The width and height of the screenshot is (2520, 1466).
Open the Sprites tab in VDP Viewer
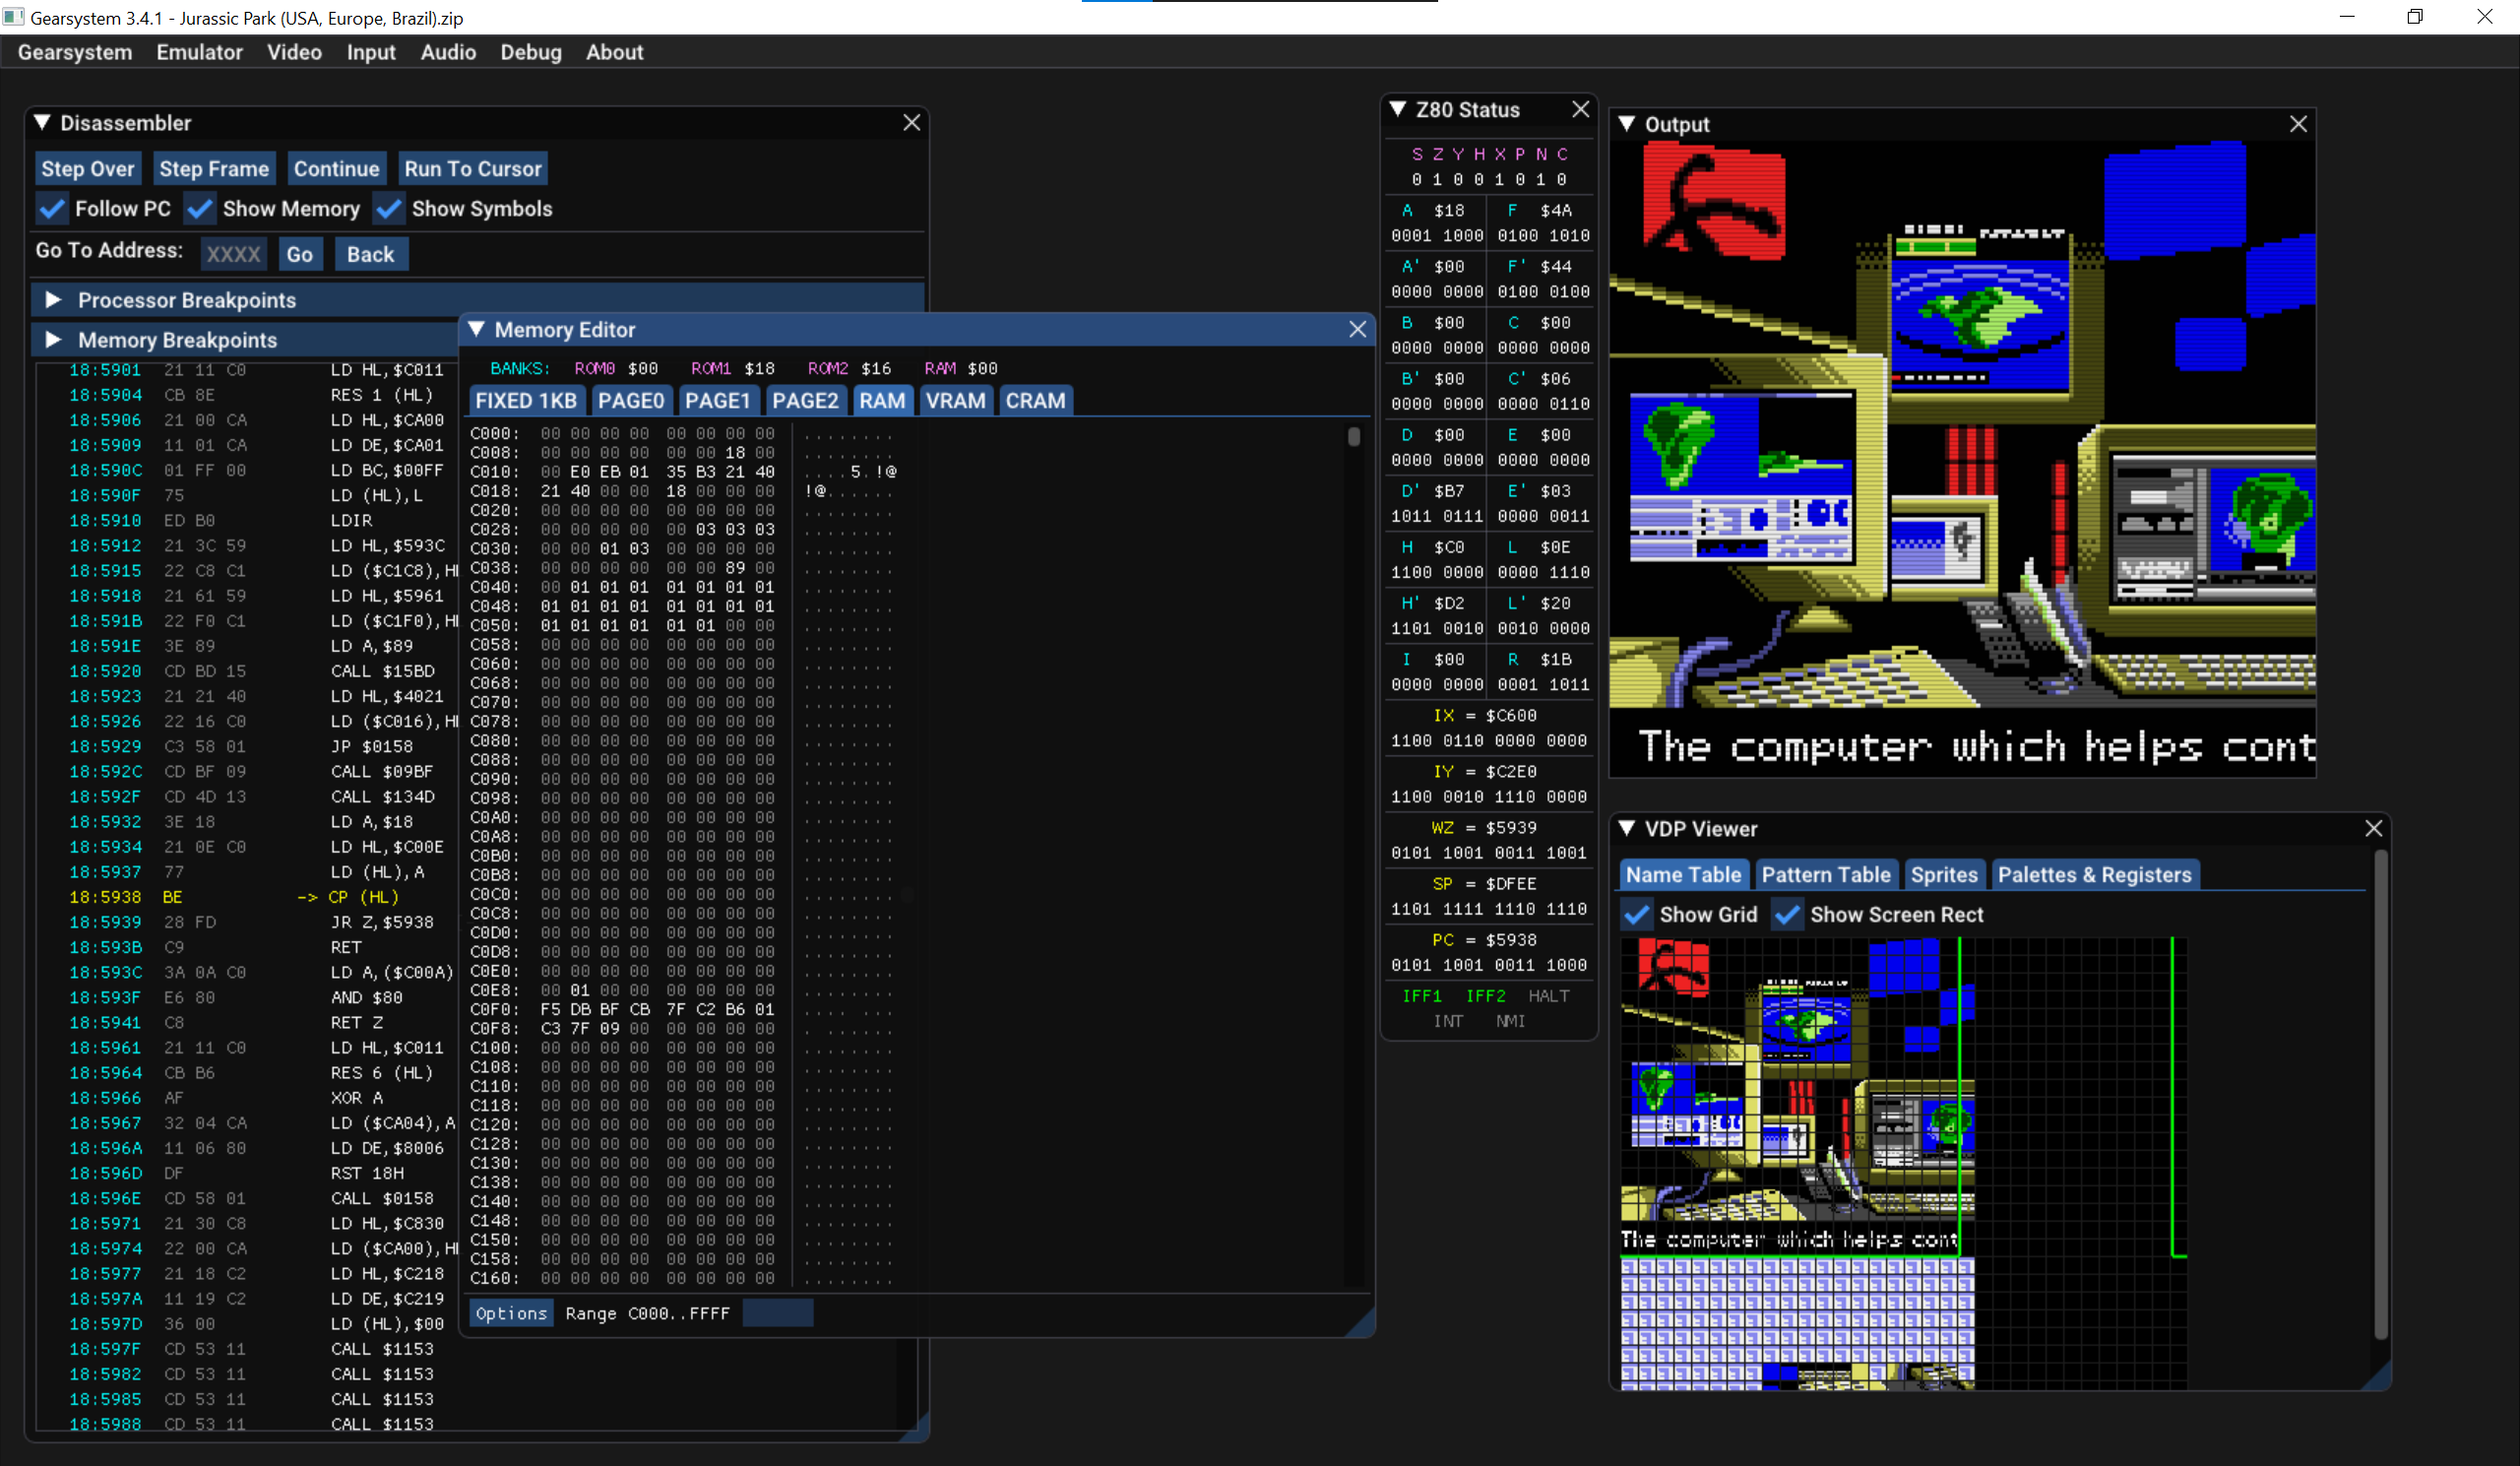coord(1944,874)
